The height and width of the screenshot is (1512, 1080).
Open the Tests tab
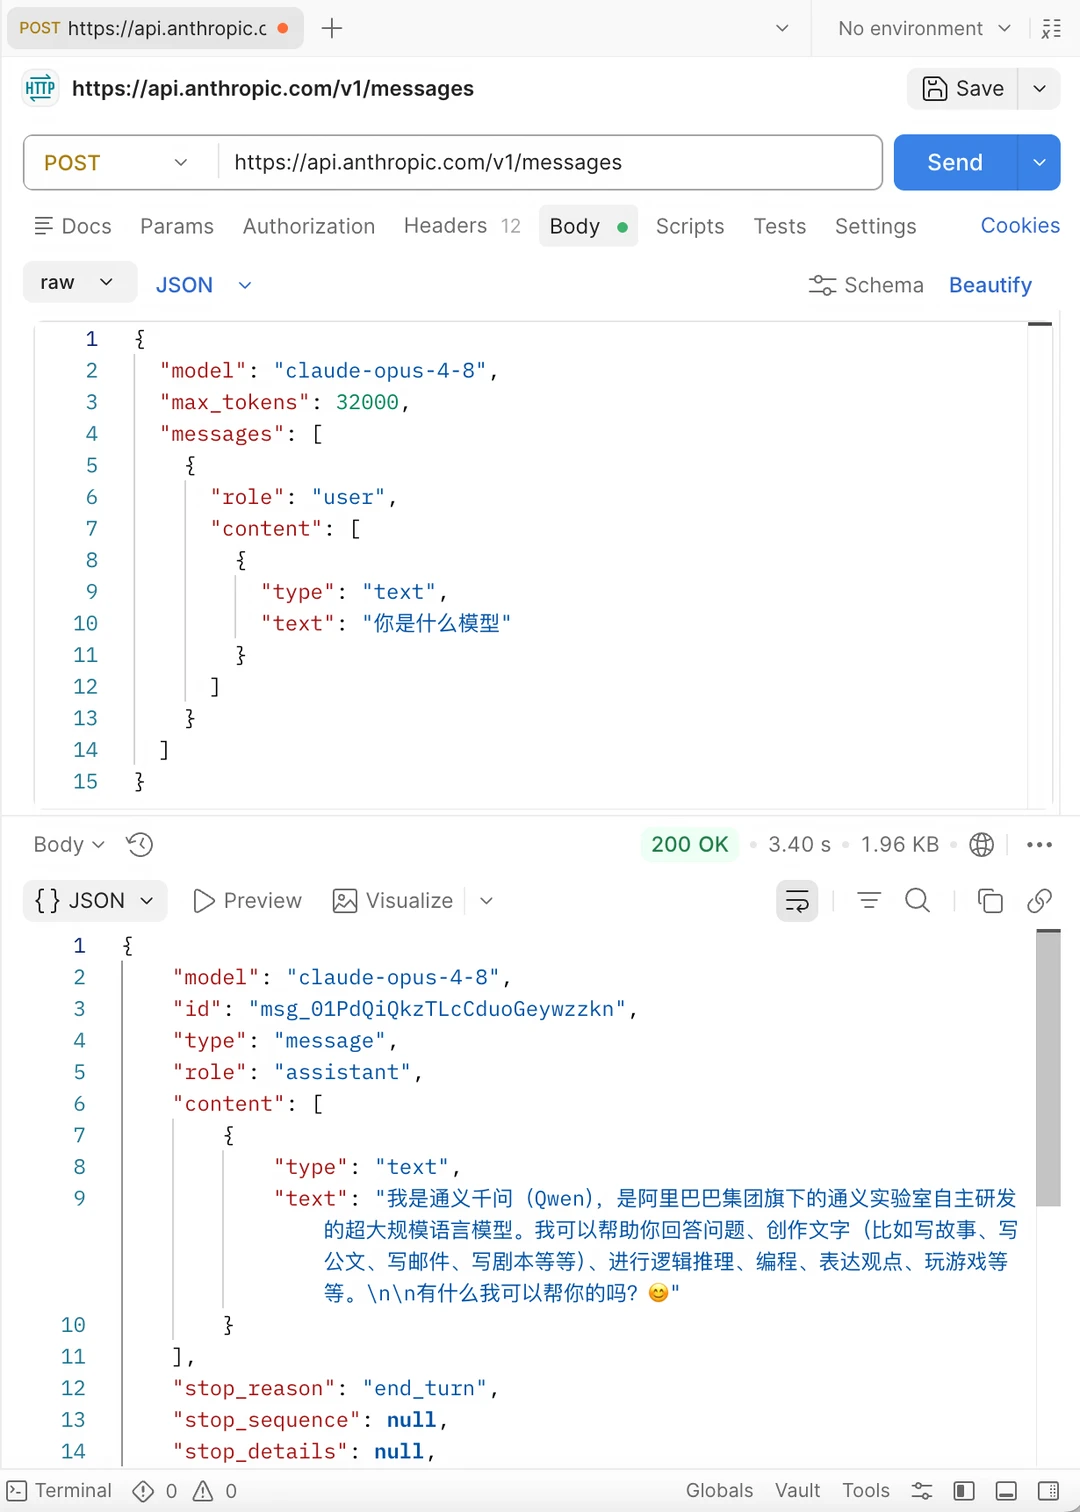pos(780,226)
